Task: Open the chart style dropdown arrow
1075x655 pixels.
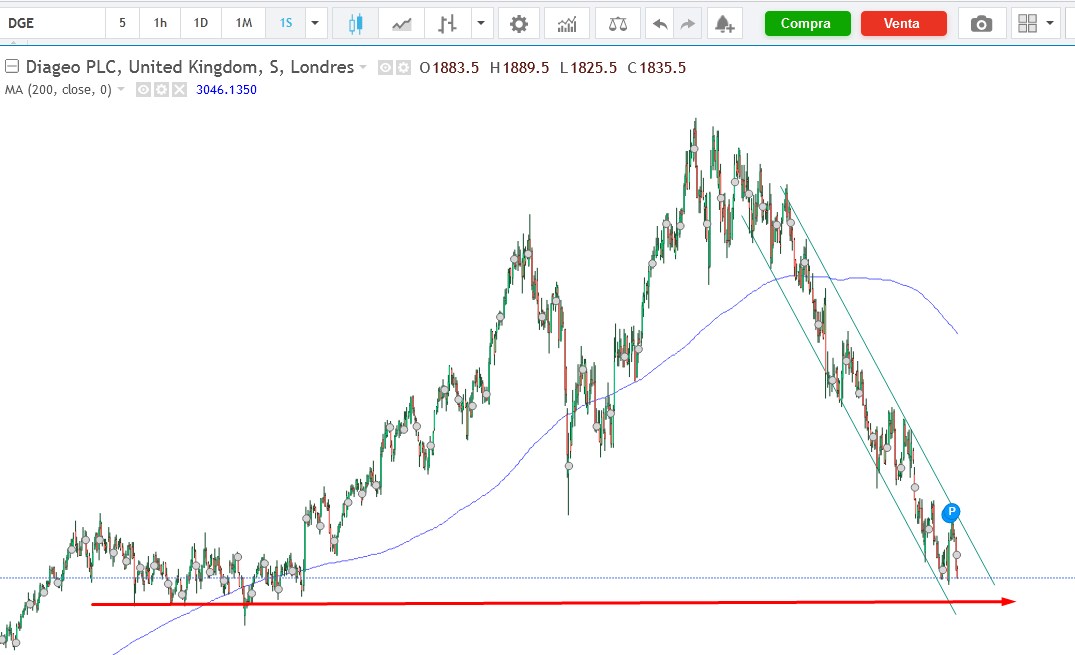Action: pos(481,23)
